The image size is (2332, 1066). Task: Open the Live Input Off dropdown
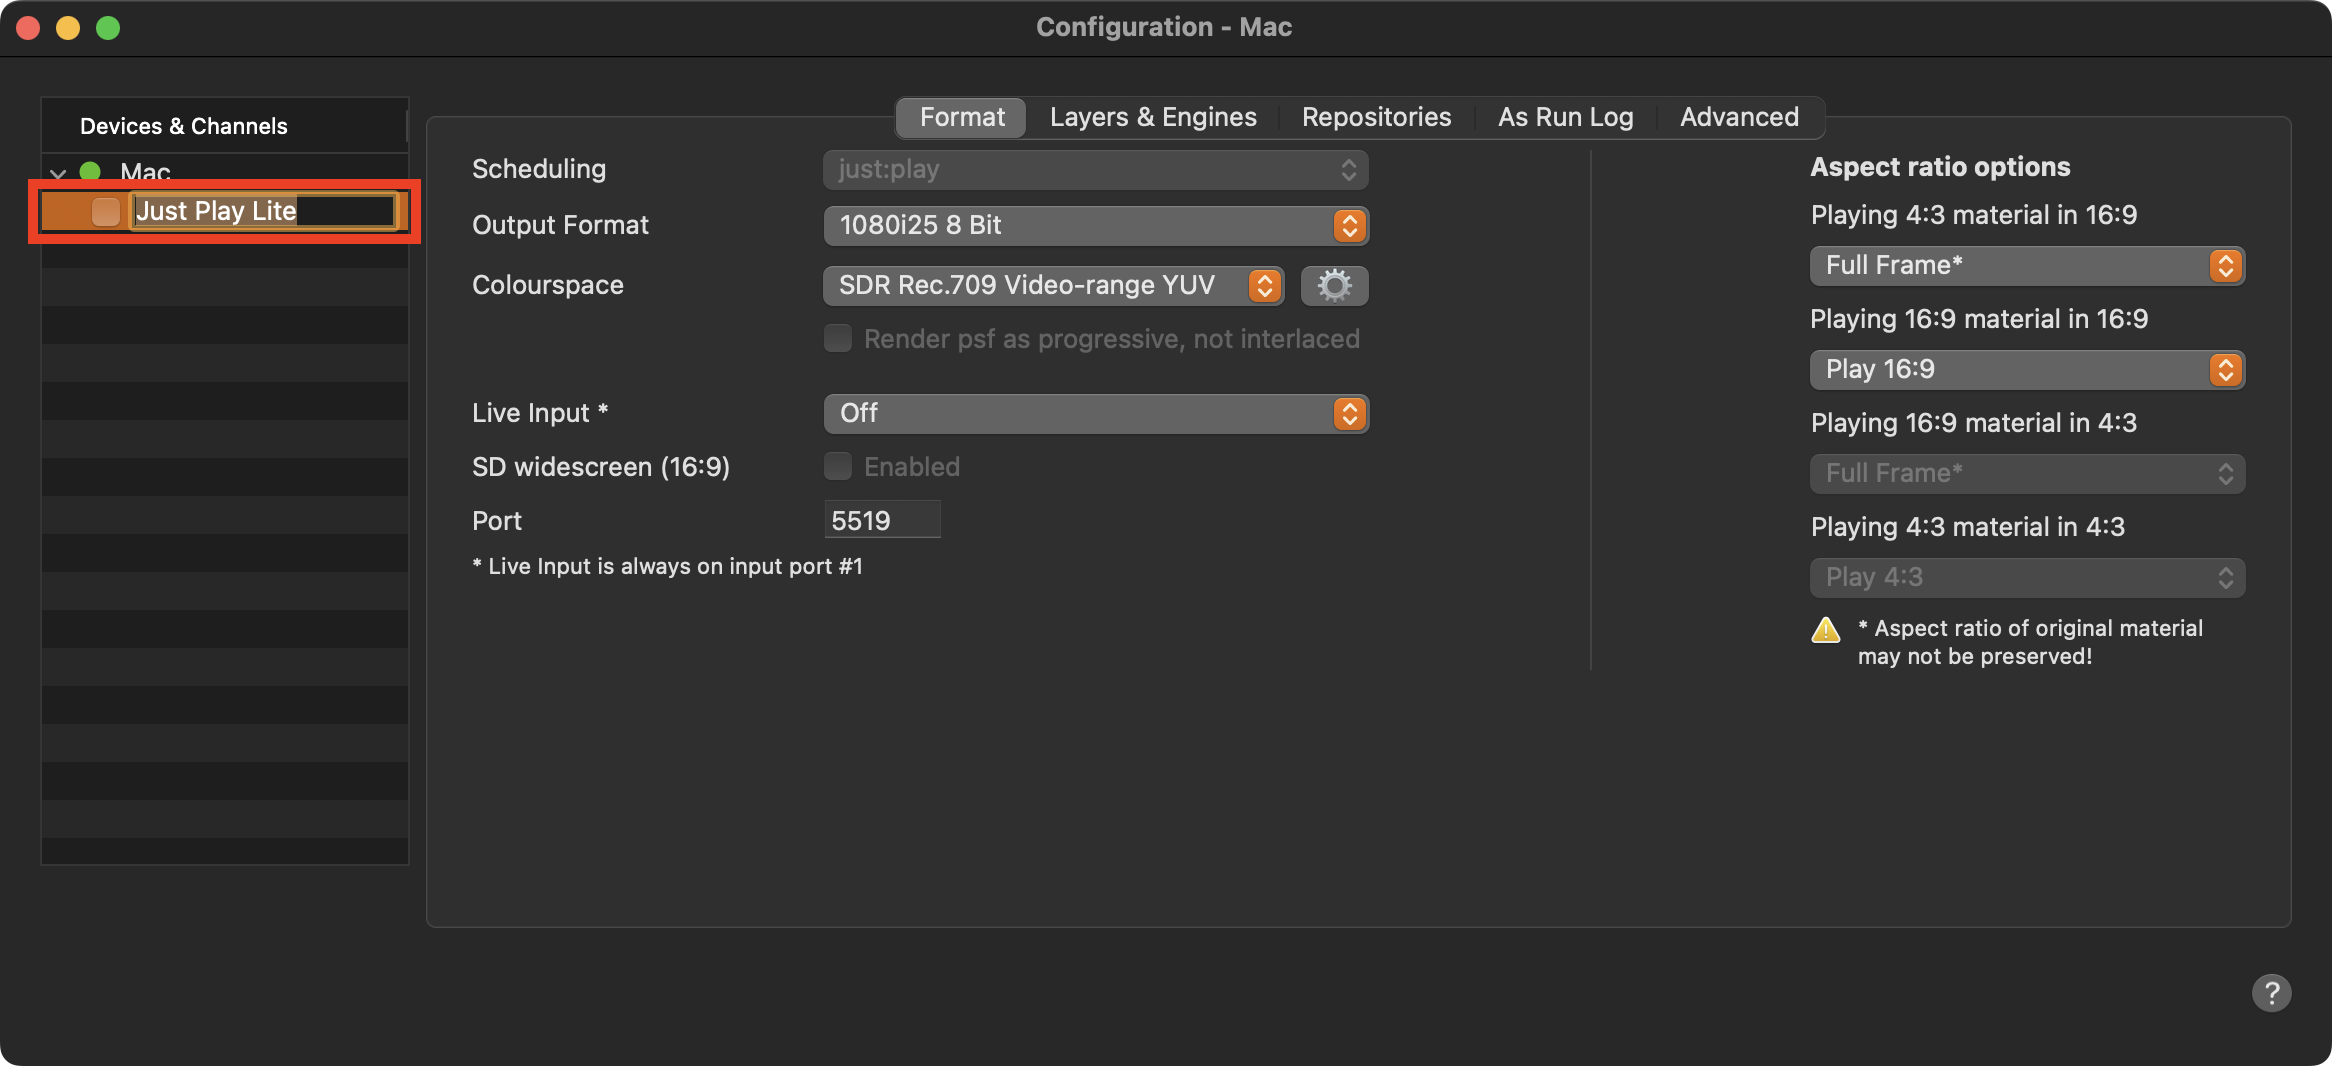[x=1096, y=413]
